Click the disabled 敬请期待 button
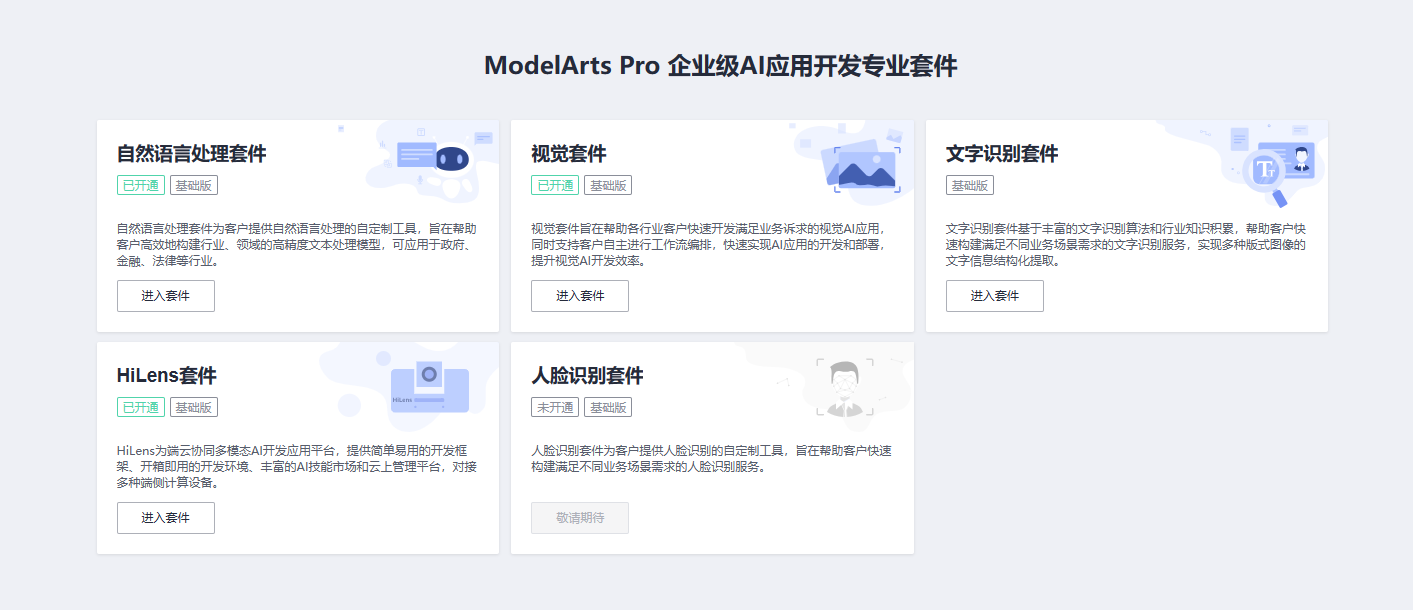This screenshot has height=613, width=1413. (580, 518)
